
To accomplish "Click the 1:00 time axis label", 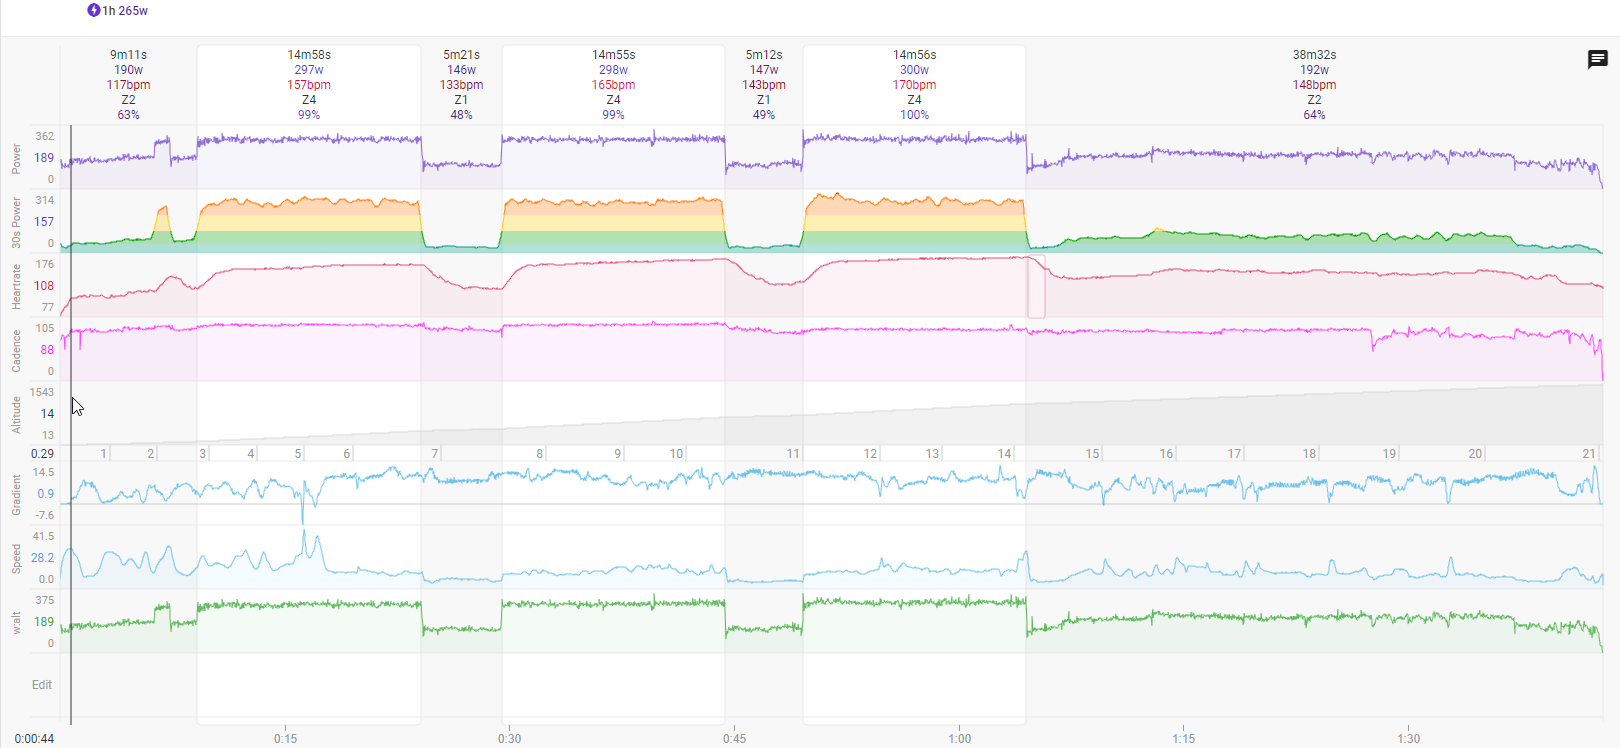I will pos(959,739).
